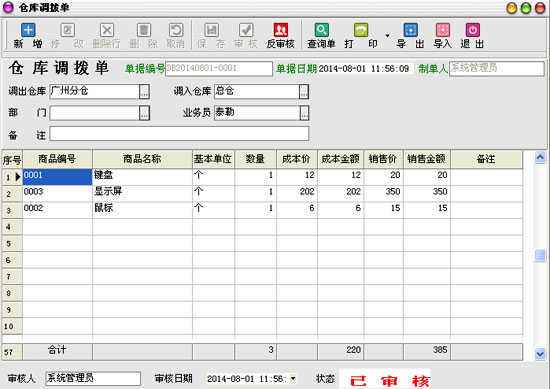
Task: Select the product code cell 0003
Action: tap(57, 193)
